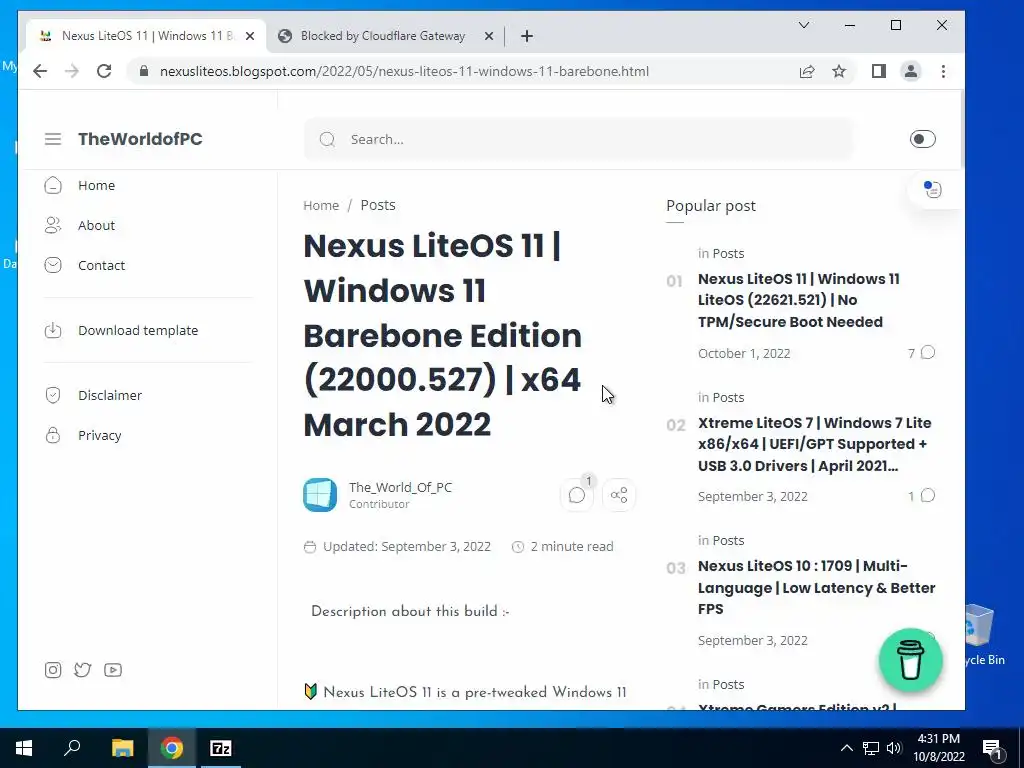1024x768 pixels.
Task: Open the hamburger menu beside TheWorldofPC
Action: click(53, 139)
